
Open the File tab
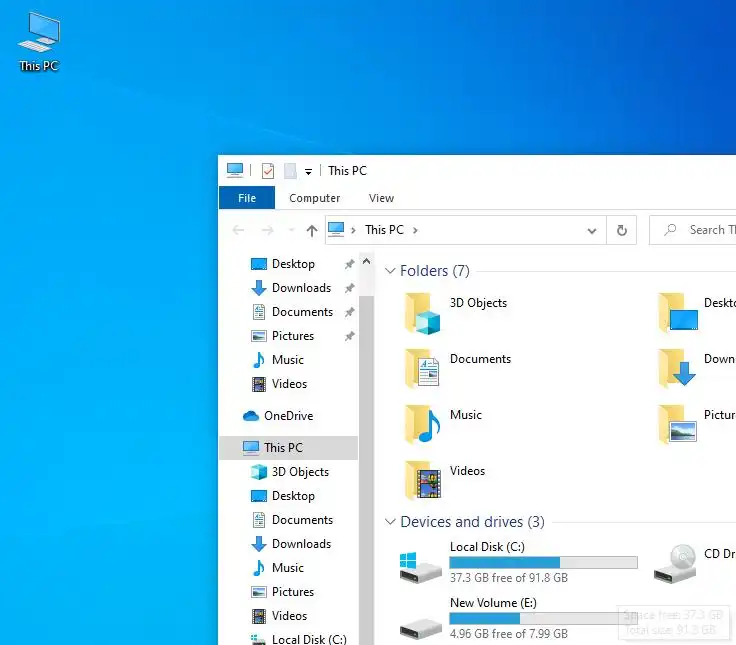click(x=247, y=198)
